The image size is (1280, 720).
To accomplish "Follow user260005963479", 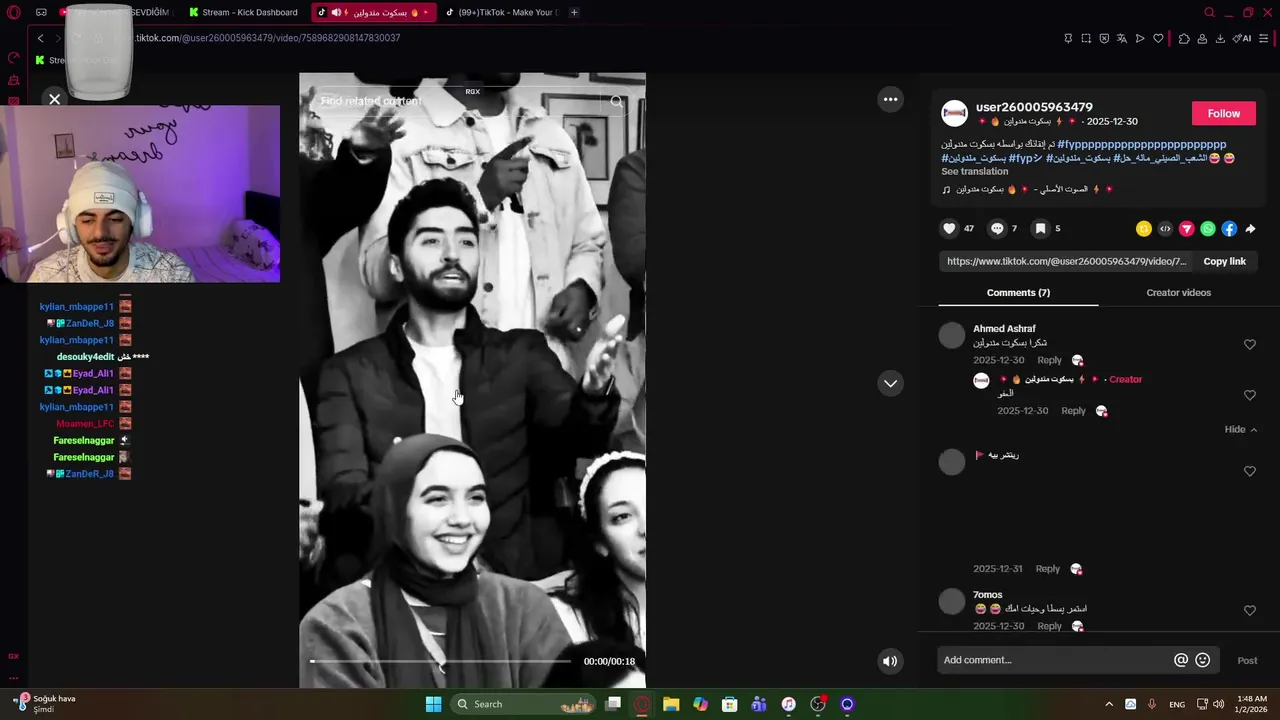I will coord(1223,113).
